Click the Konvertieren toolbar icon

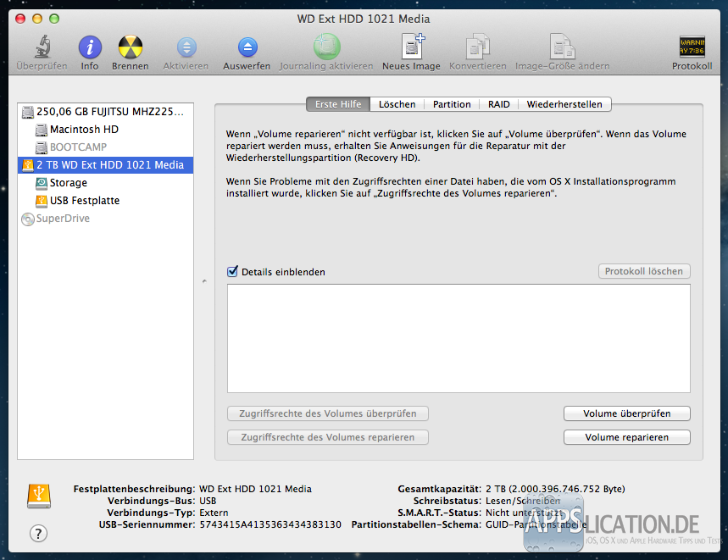pos(478,46)
